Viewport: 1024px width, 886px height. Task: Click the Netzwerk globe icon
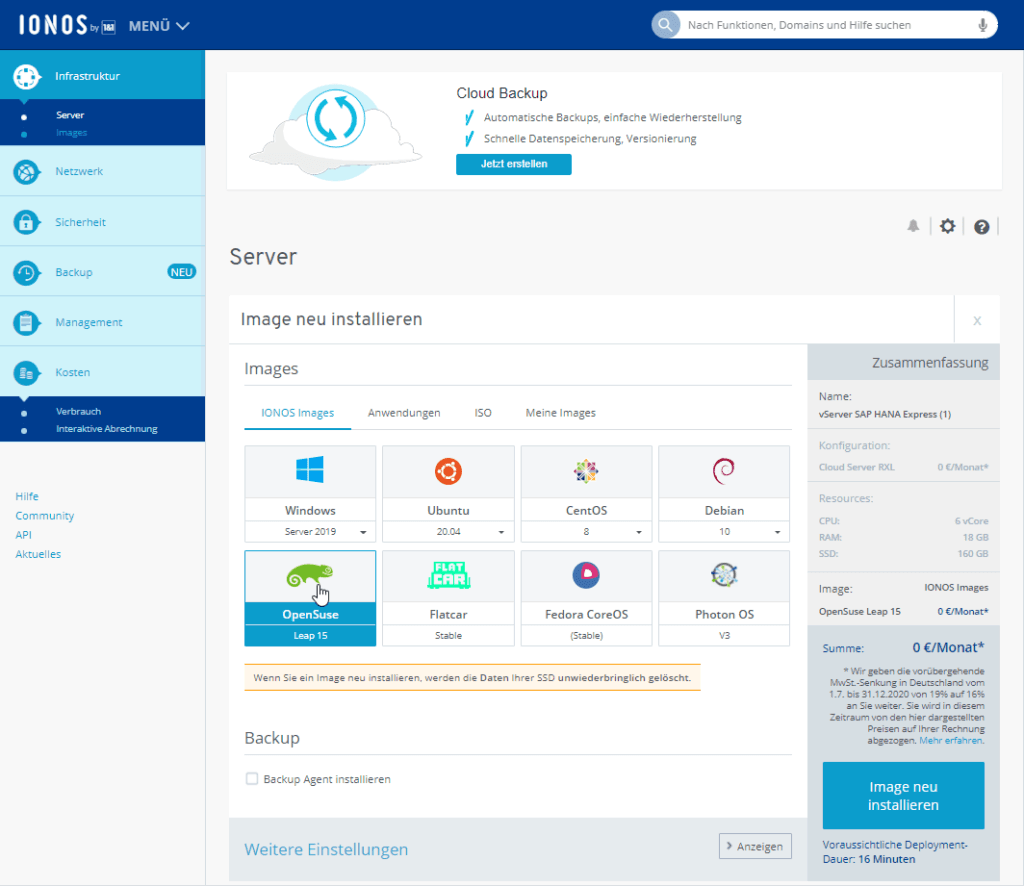point(27,172)
